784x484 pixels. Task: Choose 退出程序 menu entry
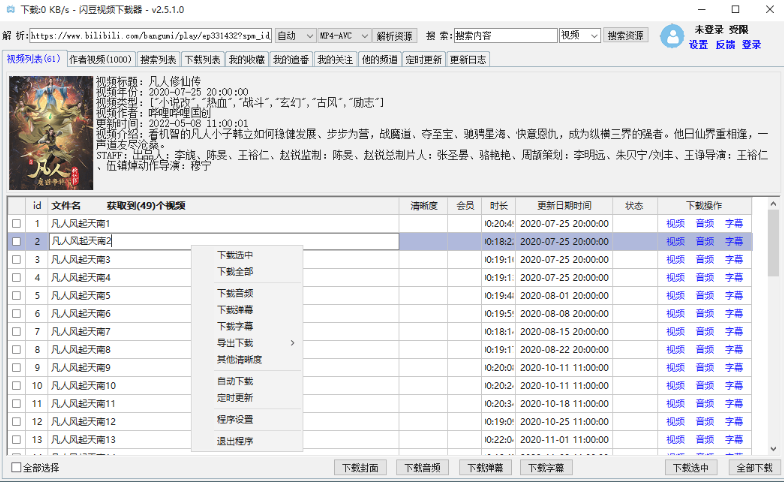[x=235, y=441]
